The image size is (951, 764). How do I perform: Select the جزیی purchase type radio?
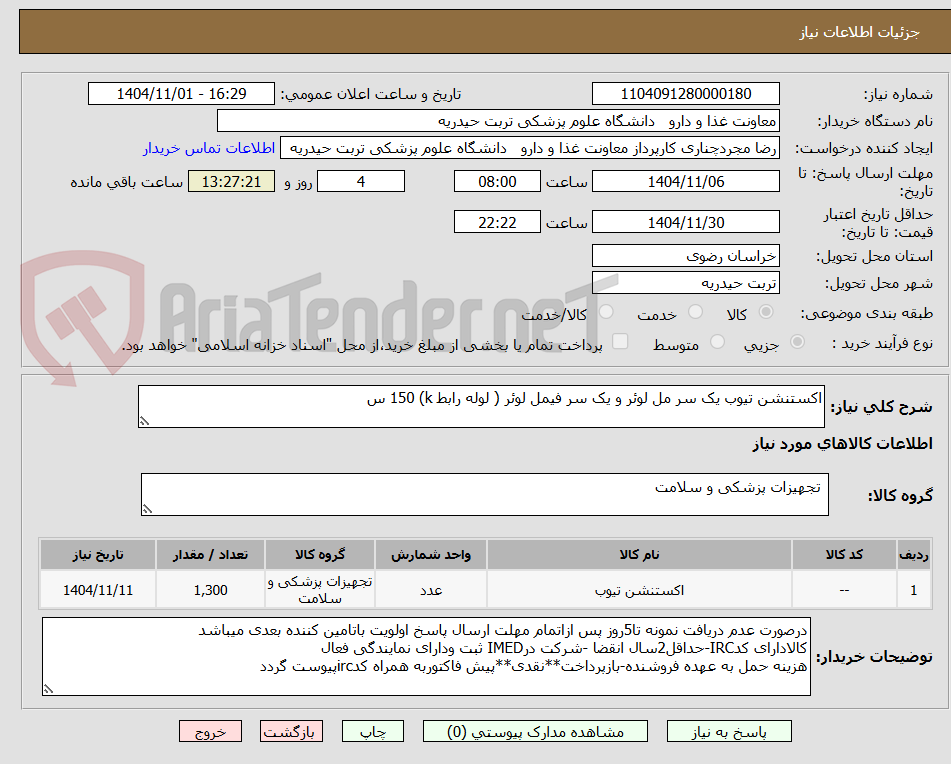point(797,342)
